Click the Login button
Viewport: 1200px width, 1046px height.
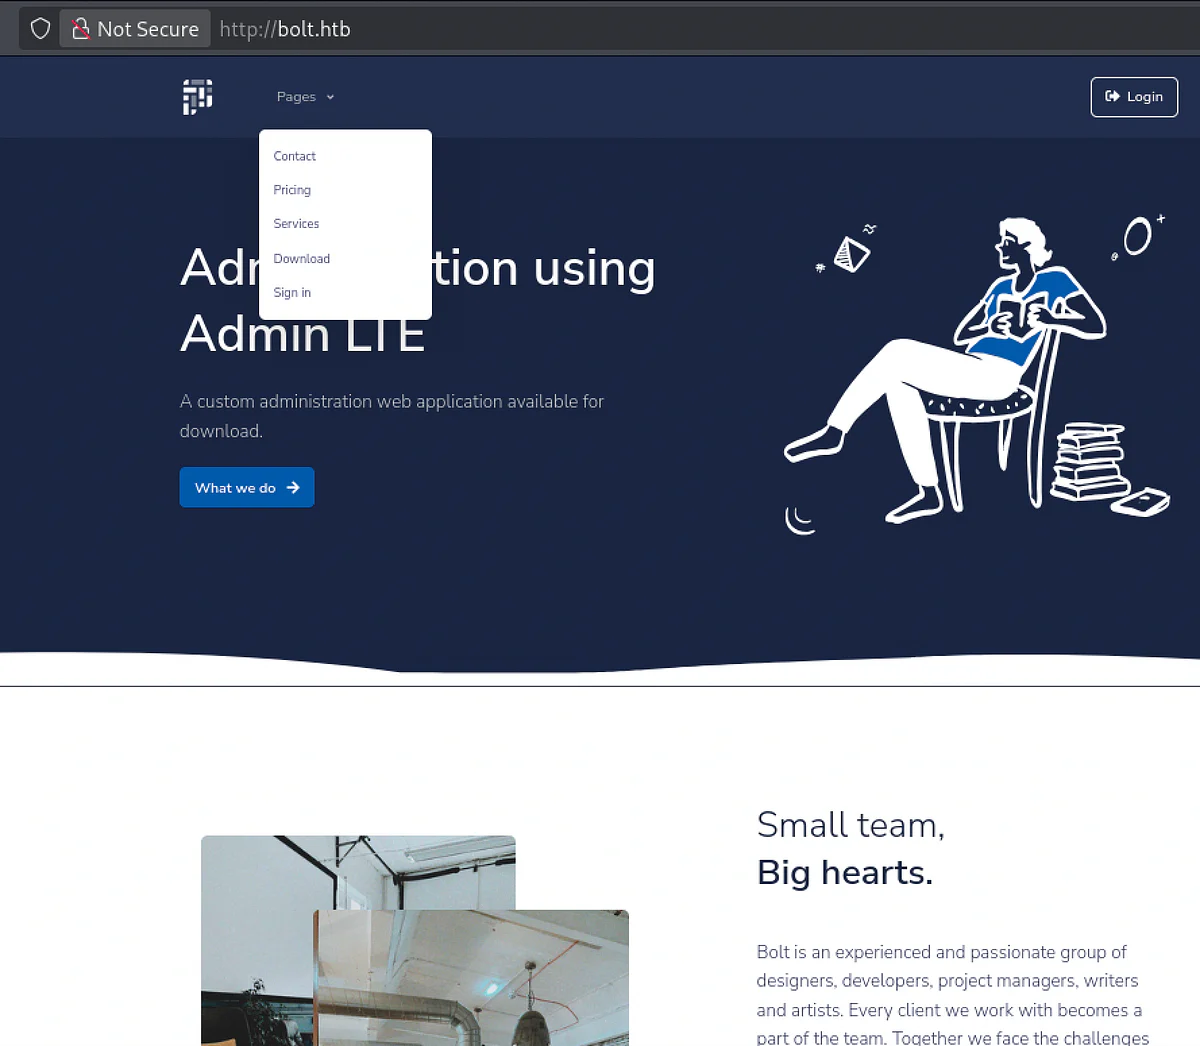1134,97
